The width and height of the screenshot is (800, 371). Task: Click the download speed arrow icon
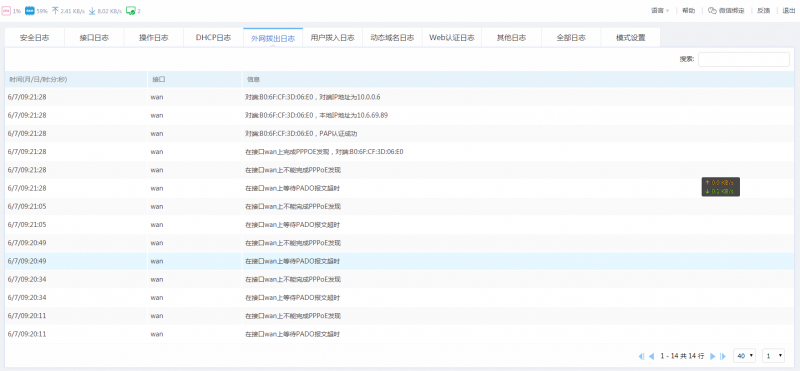click(x=92, y=11)
